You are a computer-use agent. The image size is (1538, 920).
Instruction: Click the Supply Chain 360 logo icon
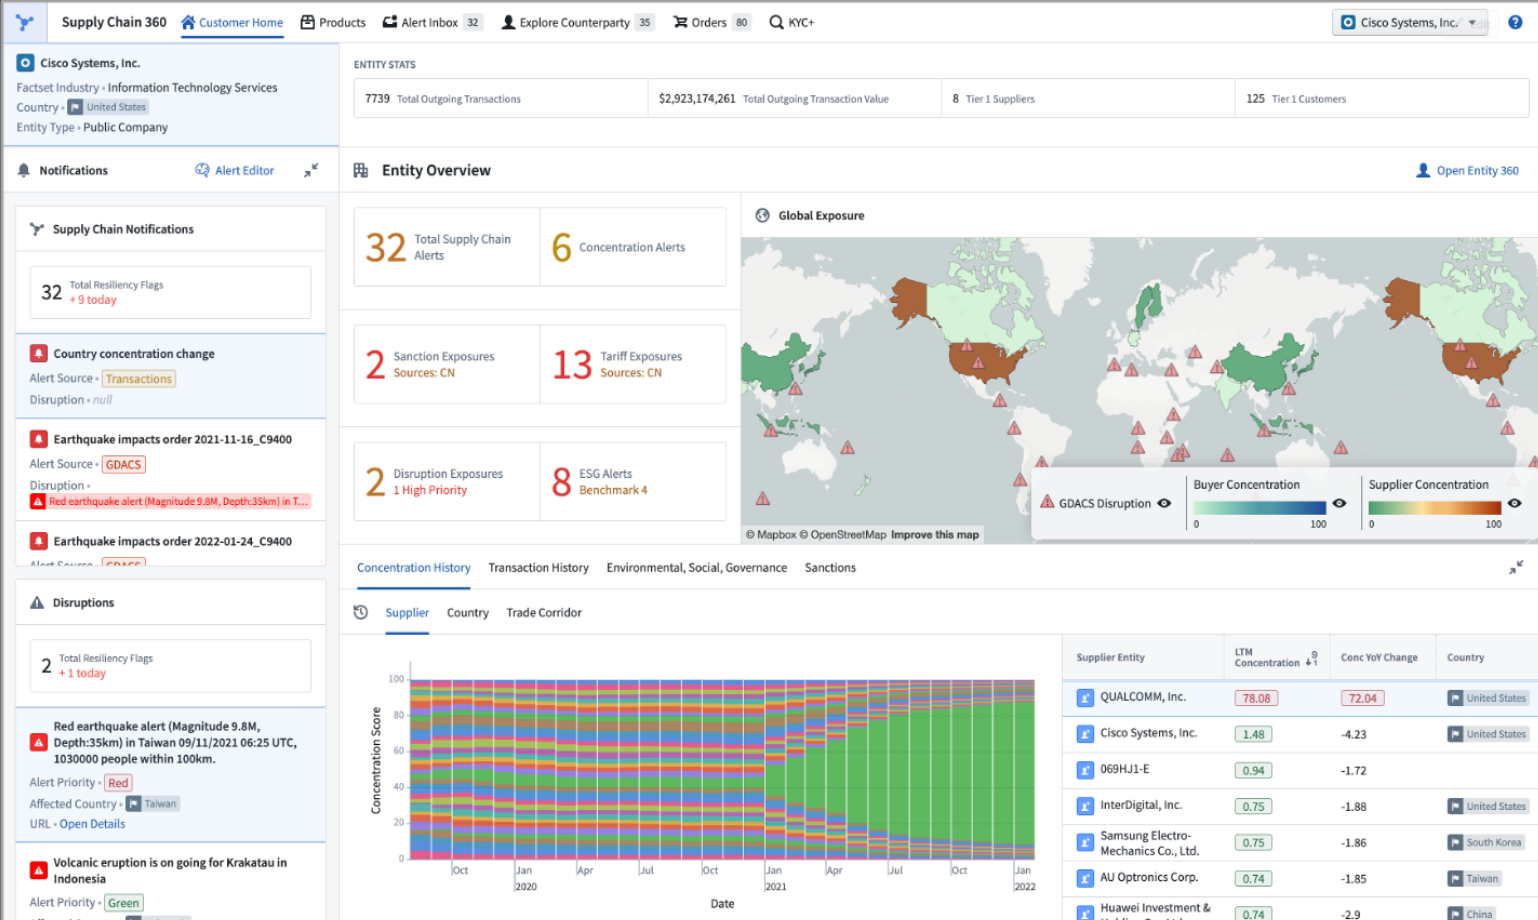click(x=23, y=21)
